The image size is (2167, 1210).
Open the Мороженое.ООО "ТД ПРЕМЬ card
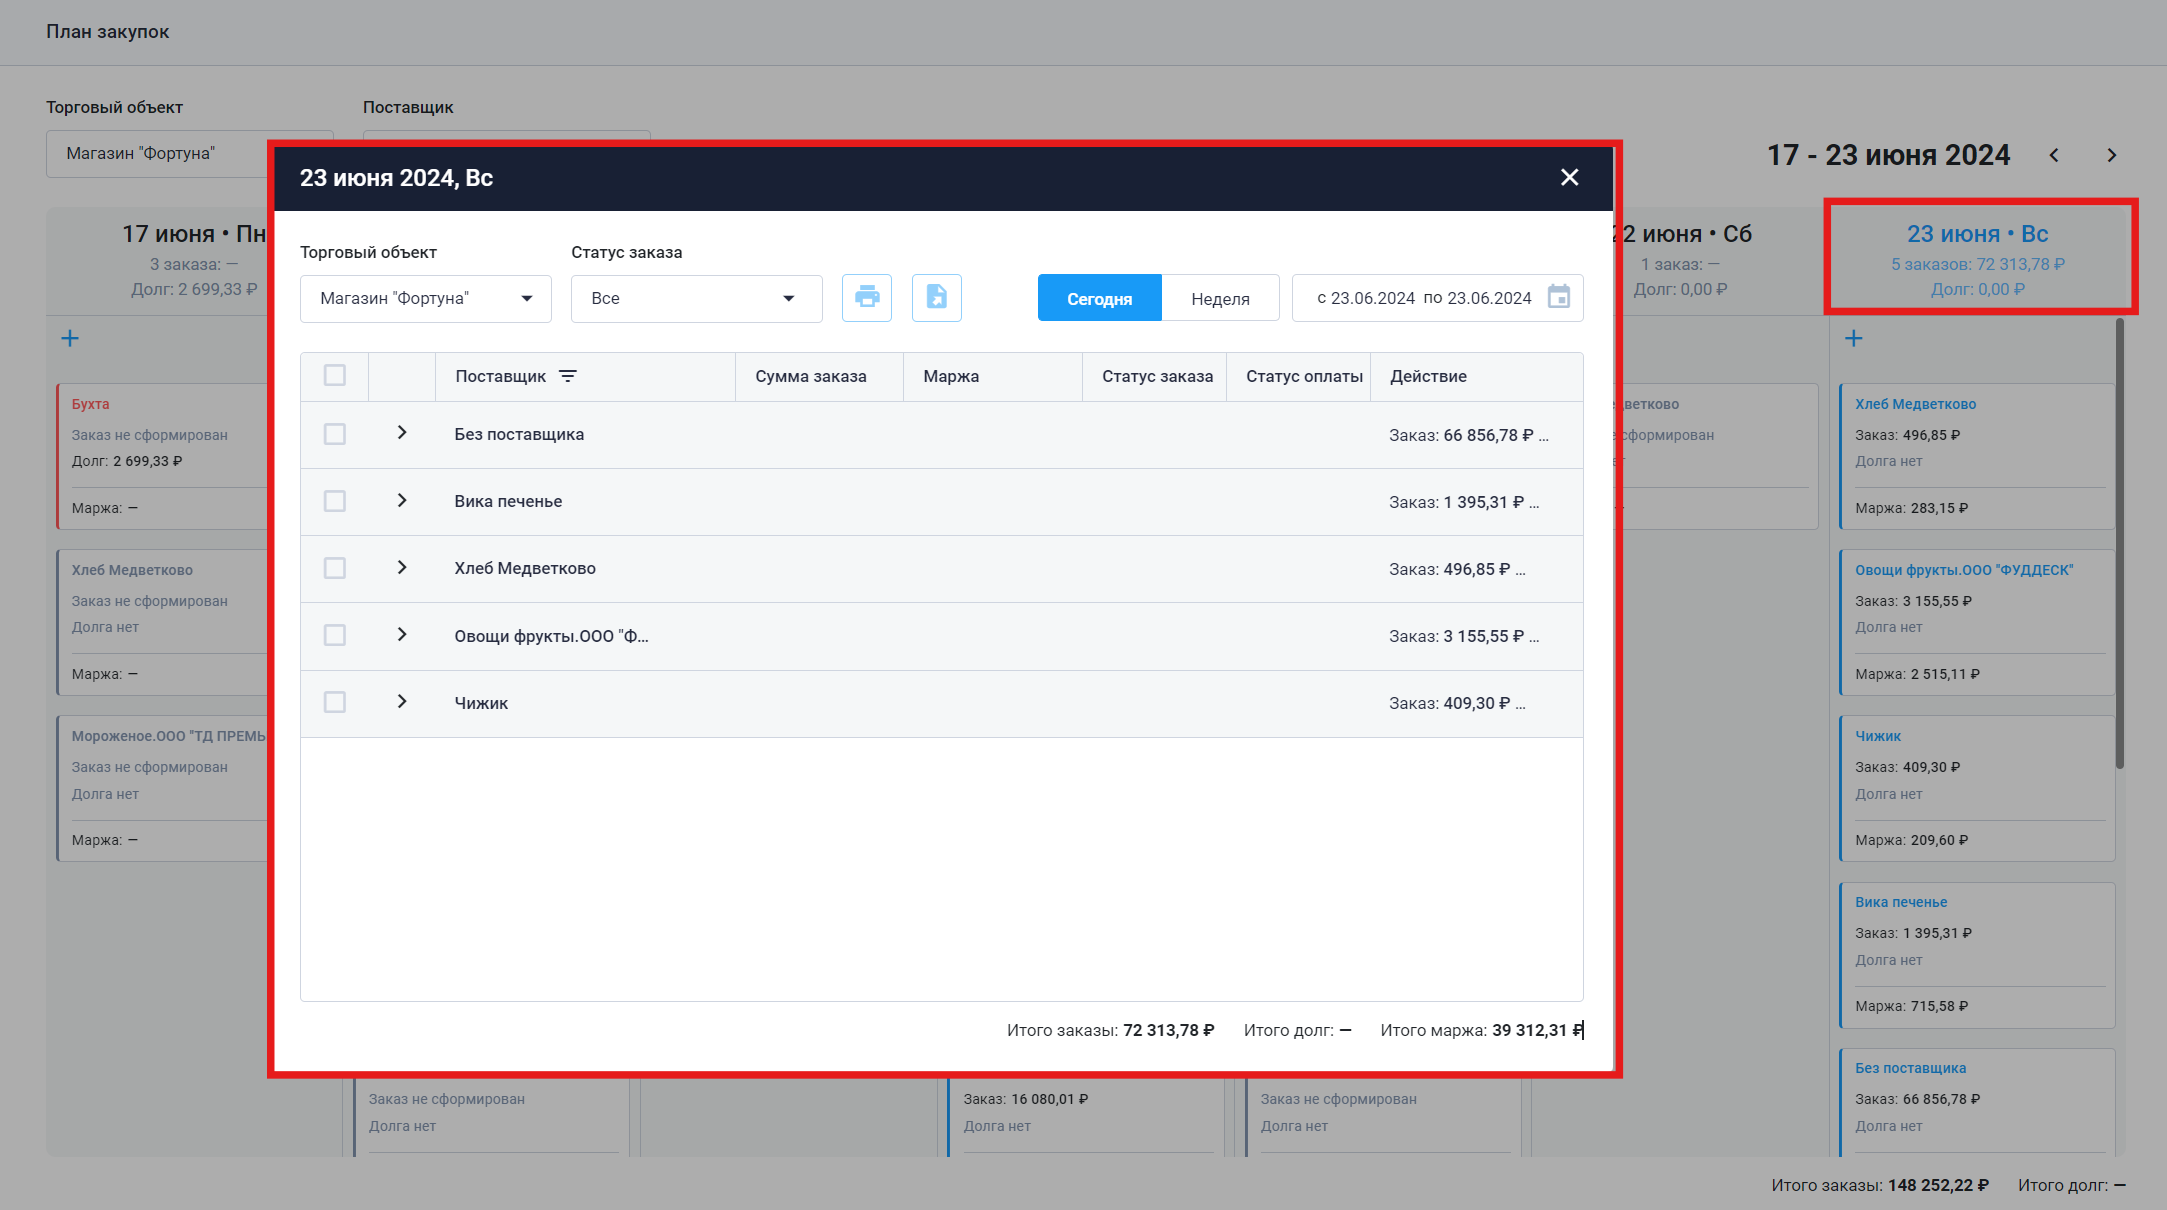pos(162,788)
